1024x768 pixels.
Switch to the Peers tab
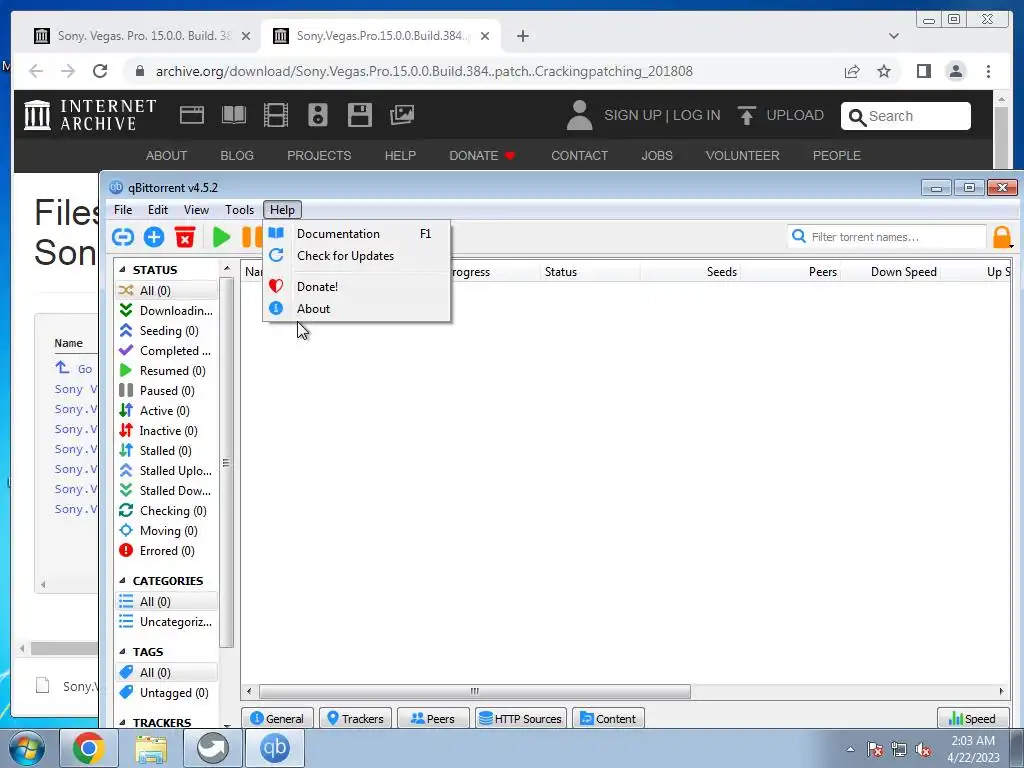[x=433, y=718]
